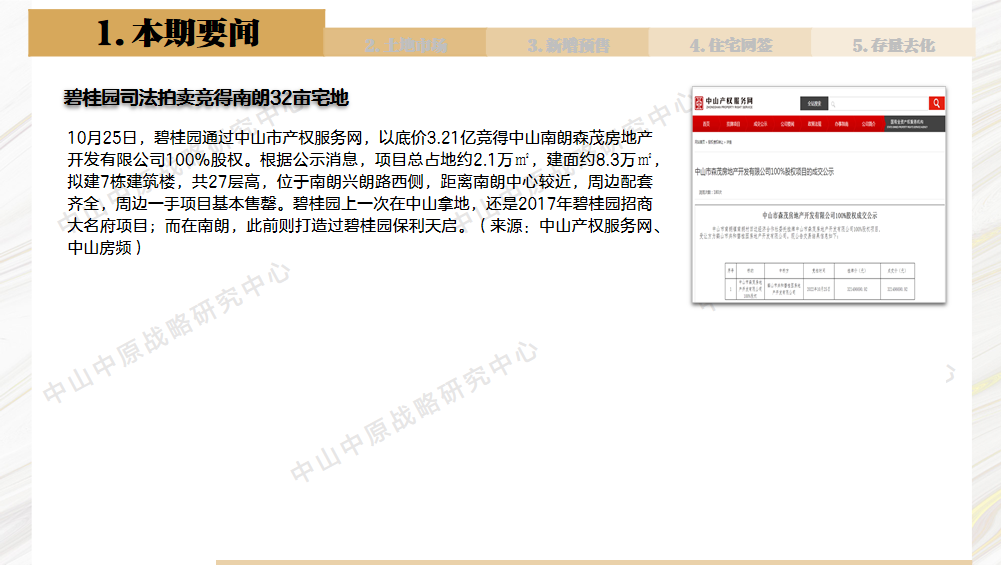This screenshot has width=1004, height=565.
Task: Click the page title 中山市森茂房地产开发有限公司100%股权项目的成交公示
Action: (765, 172)
